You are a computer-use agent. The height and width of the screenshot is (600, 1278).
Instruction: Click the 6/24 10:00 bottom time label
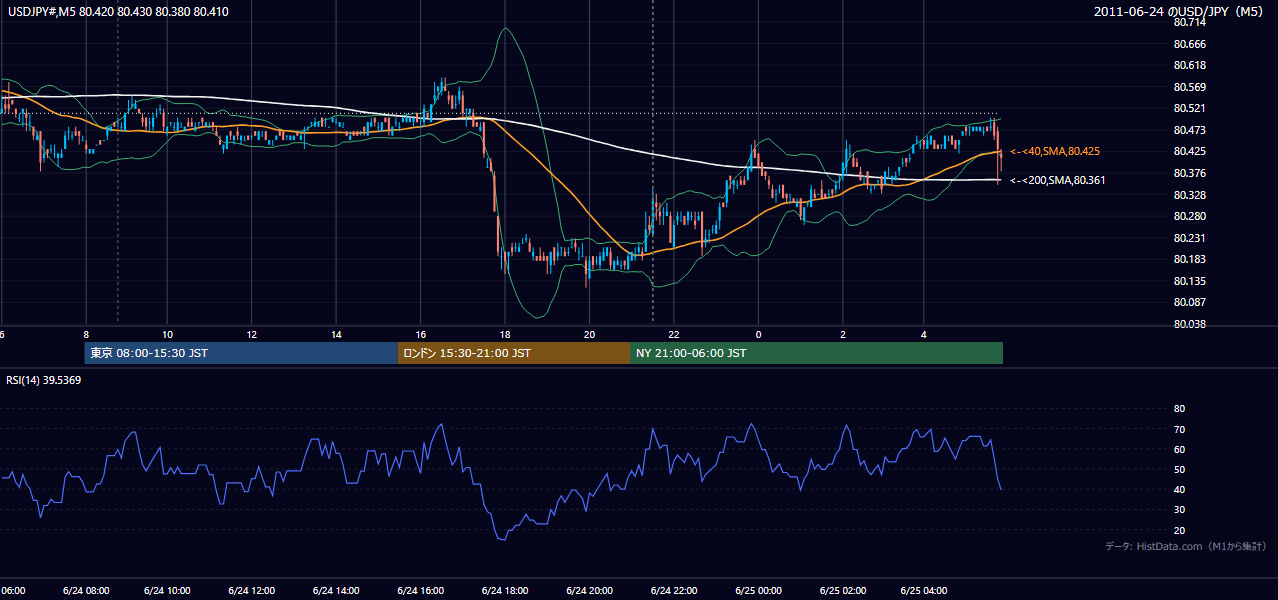(x=167, y=590)
